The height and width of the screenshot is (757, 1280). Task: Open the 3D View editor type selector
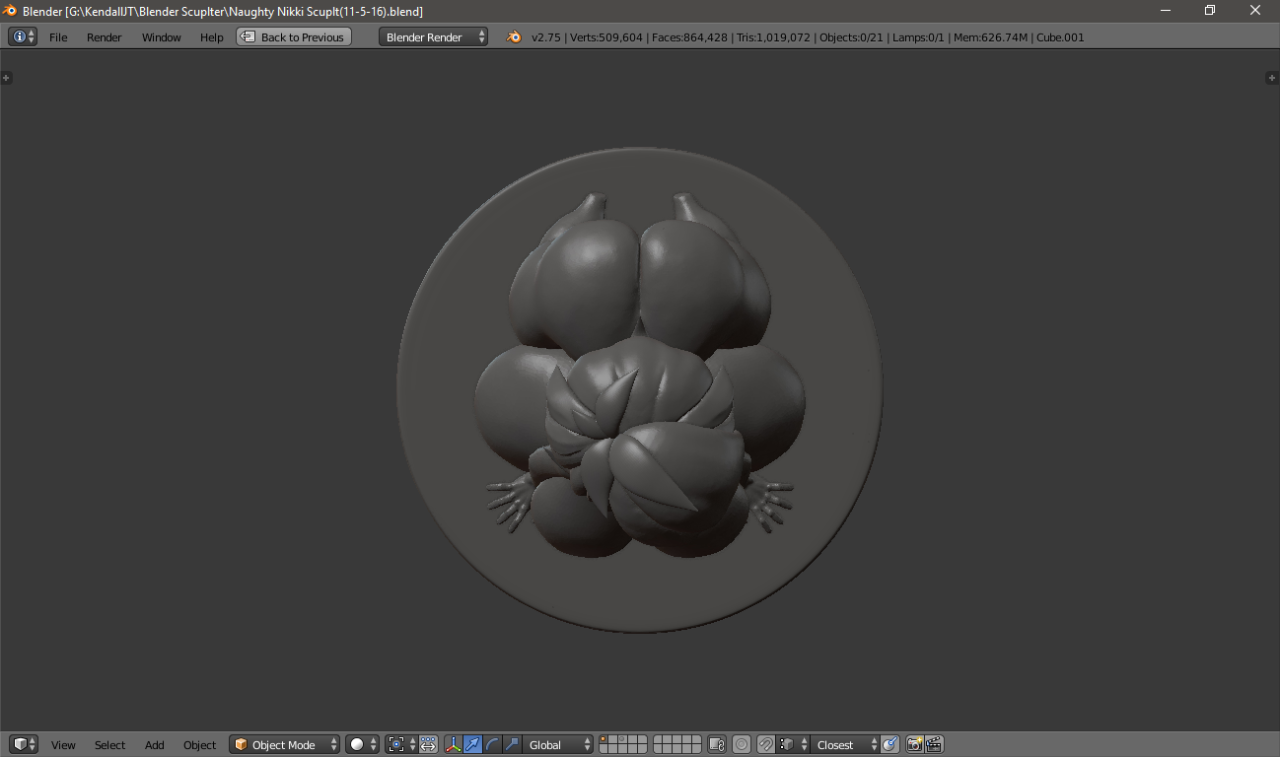click(x=23, y=745)
